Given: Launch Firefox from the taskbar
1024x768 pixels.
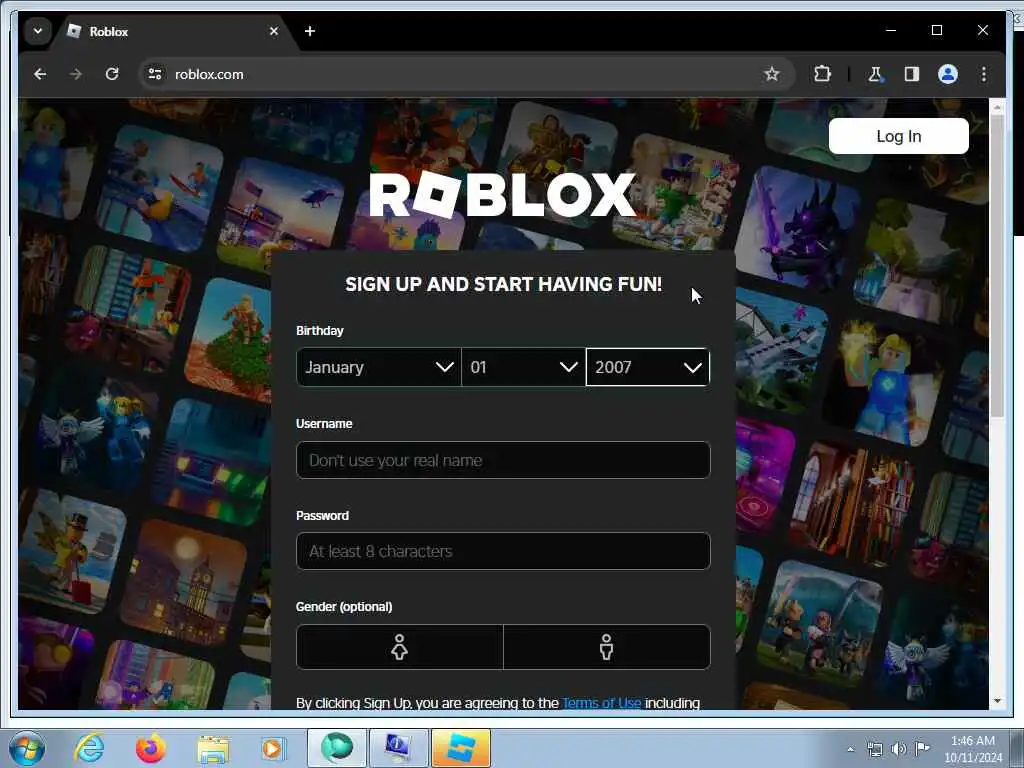Looking at the screenshot, I should 151,748.
